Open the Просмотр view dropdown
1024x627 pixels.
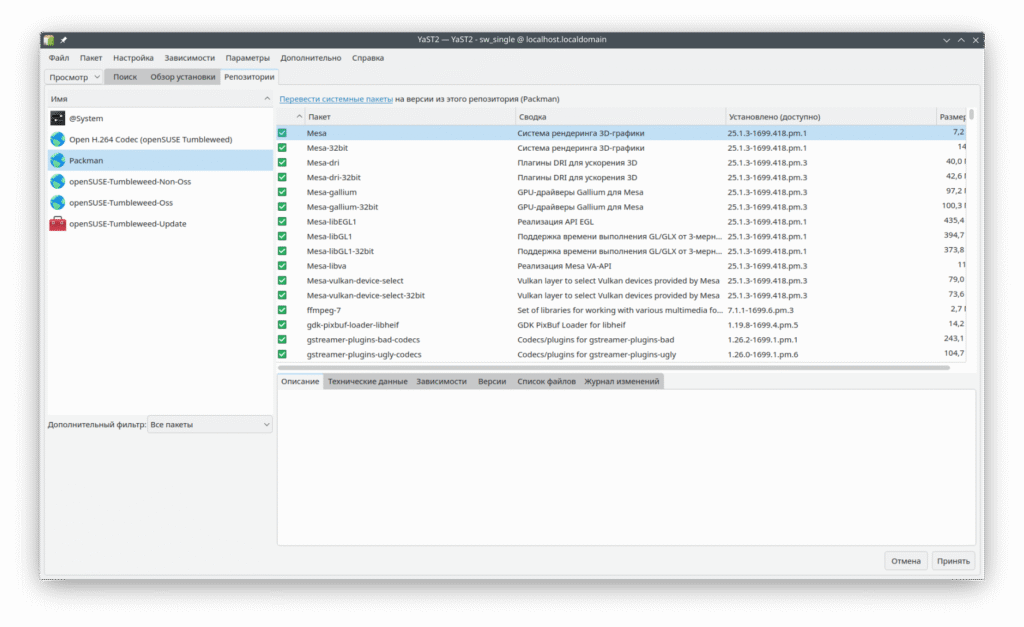(x=74, y=77)
